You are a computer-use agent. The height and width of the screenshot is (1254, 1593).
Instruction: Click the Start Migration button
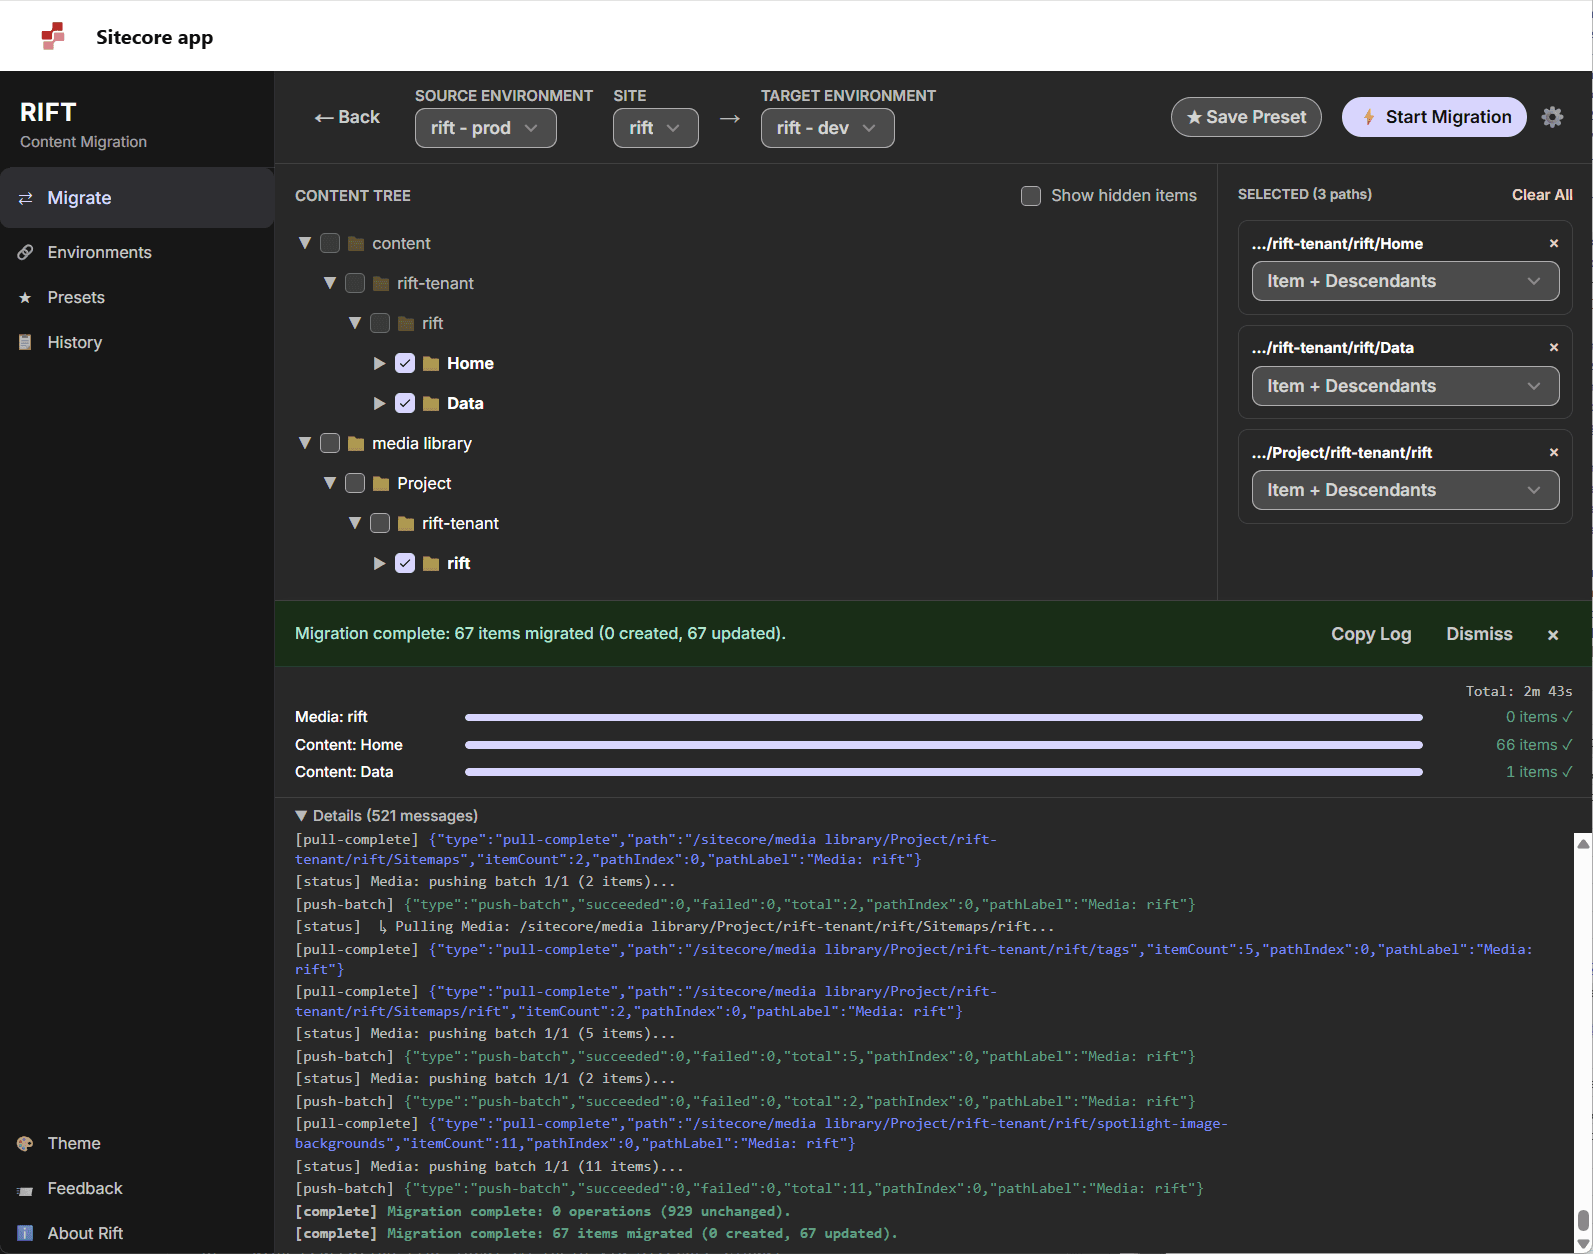(1434, 117)
